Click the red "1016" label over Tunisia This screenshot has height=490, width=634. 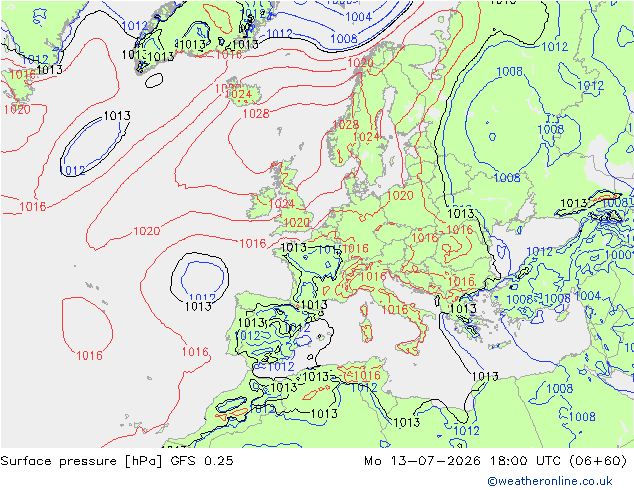(367, 375)
